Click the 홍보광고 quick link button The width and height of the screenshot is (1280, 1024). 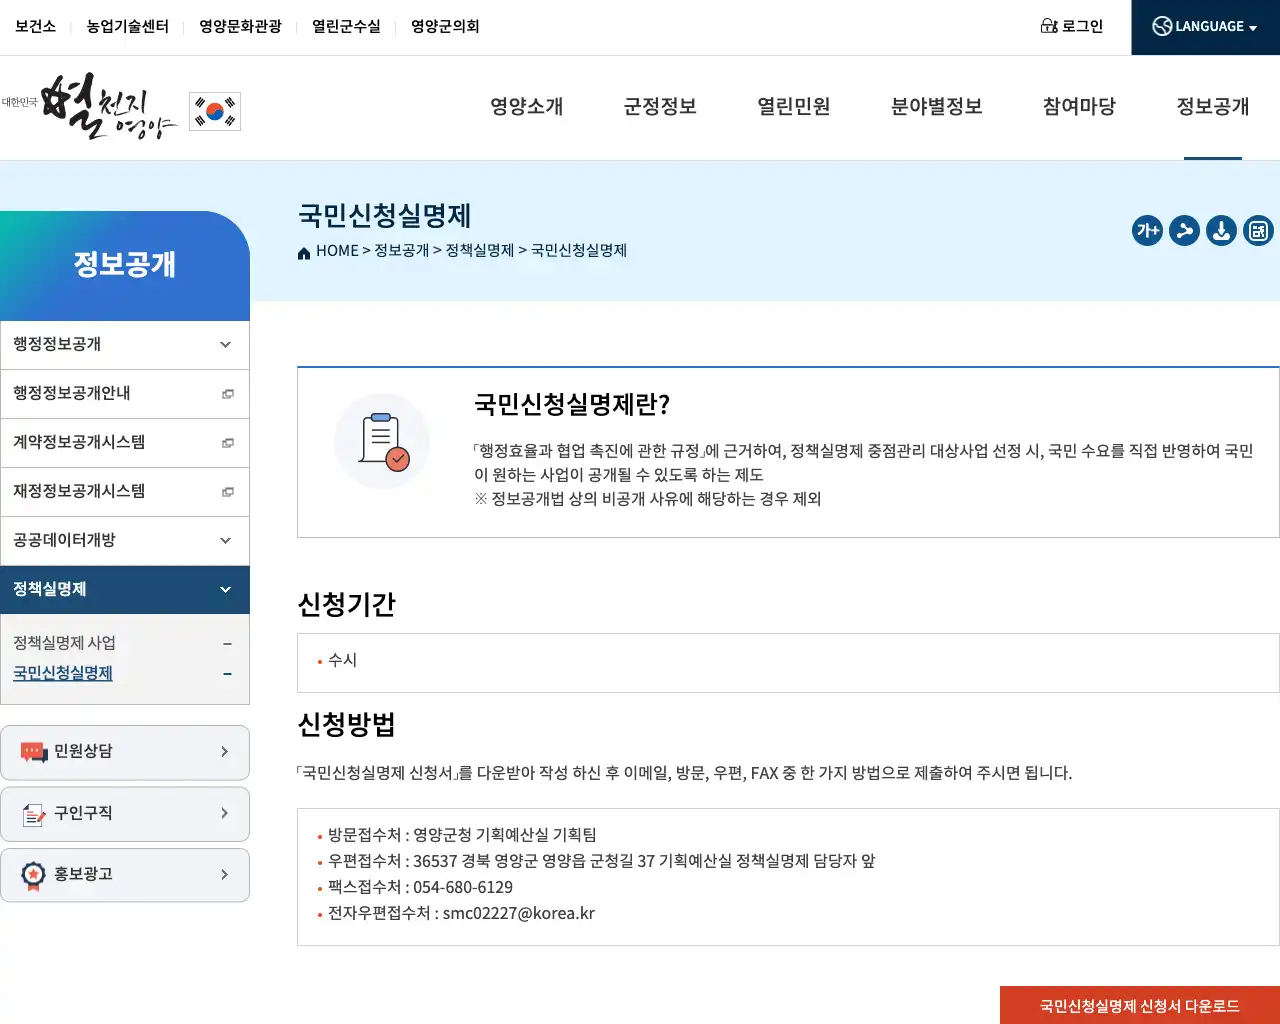tap(125, 875)
